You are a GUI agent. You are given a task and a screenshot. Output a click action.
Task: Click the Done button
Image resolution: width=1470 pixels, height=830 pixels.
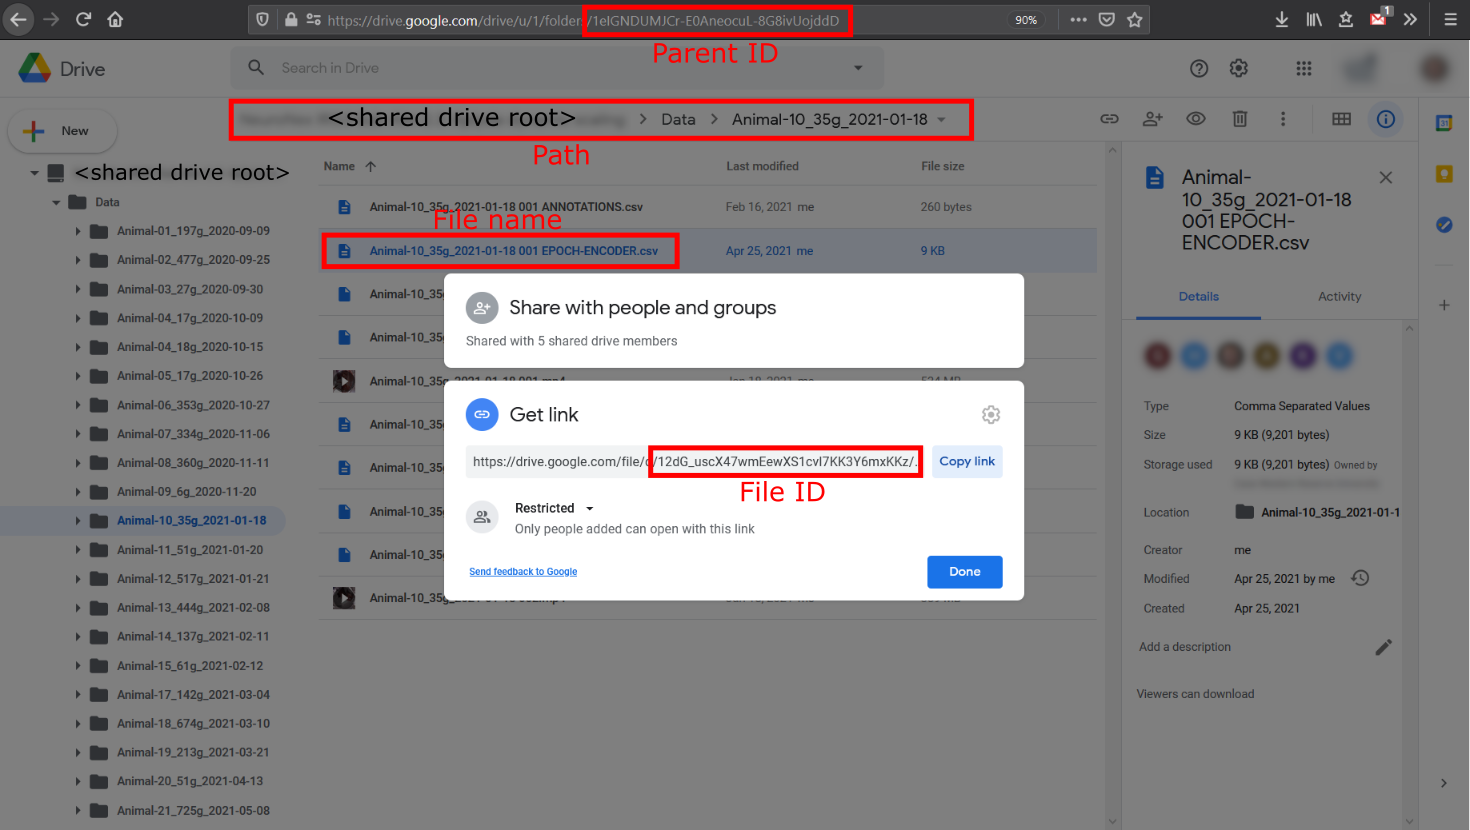pos(964,572)
